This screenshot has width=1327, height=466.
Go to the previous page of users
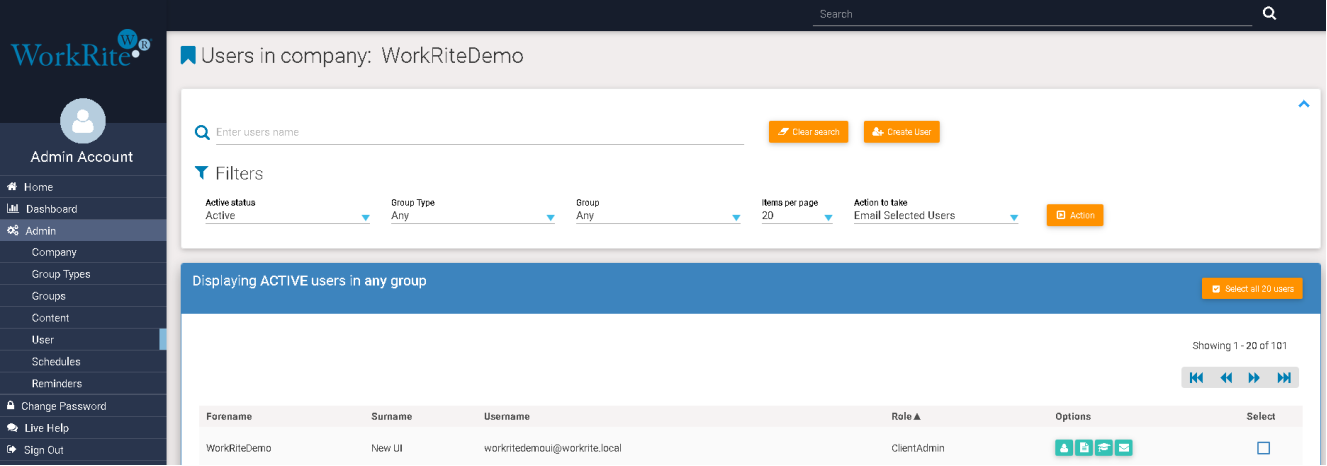(x=1225, y=378)
